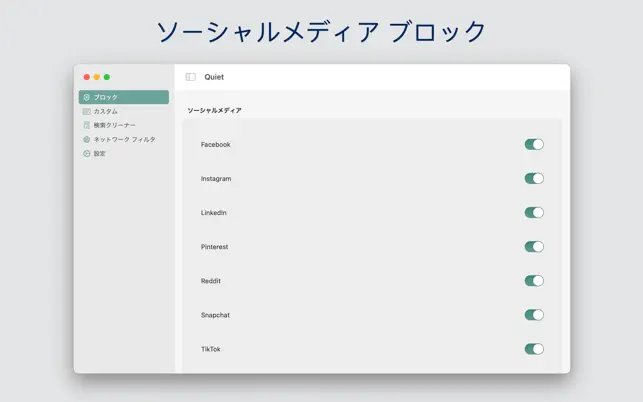Click the Snapchat label
The image size is (643, 402).
(215, 315)
